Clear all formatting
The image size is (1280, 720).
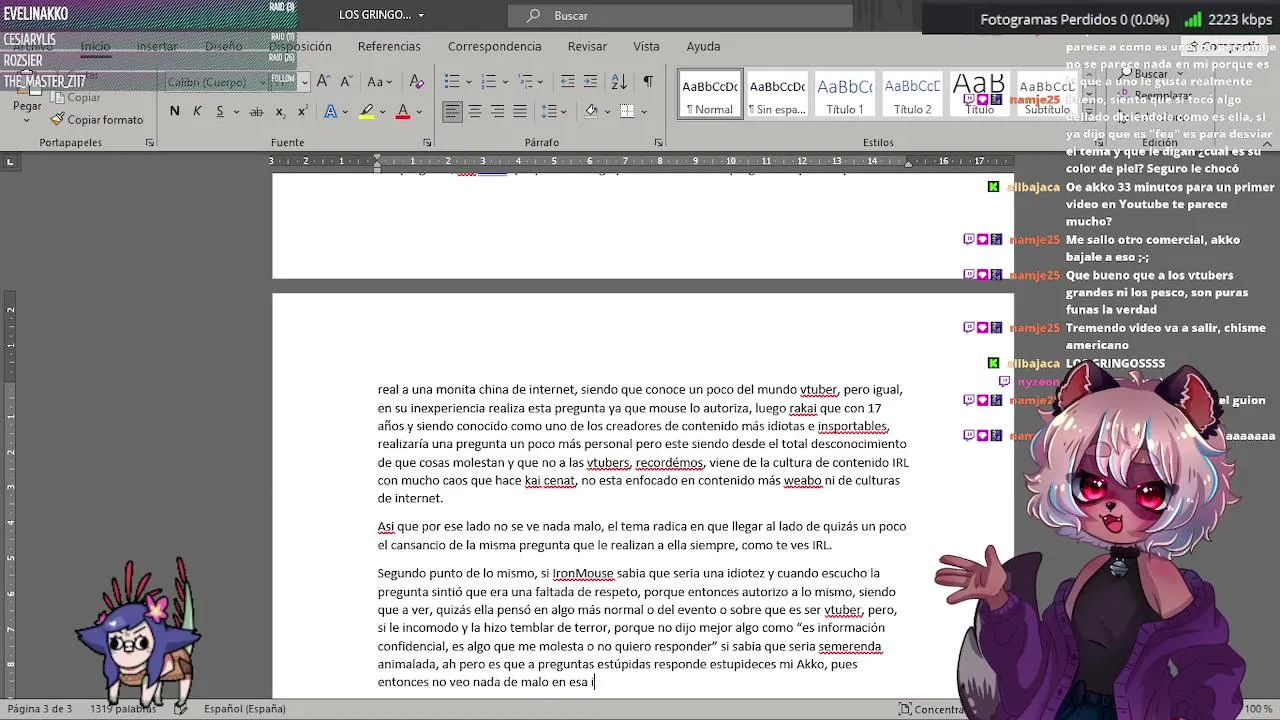click(417, 81)
